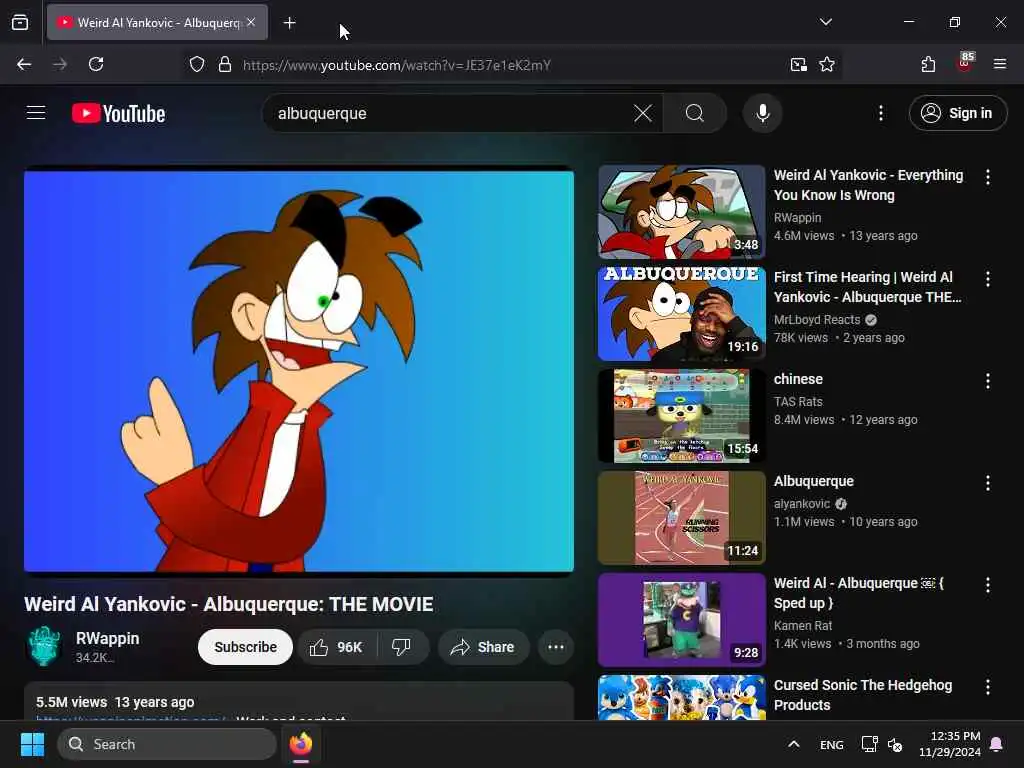This screenshot has height=768, width=1024.
Task: Like the video with 96K thumbs up
Action: pyautogui.click(x=337, y=647)
